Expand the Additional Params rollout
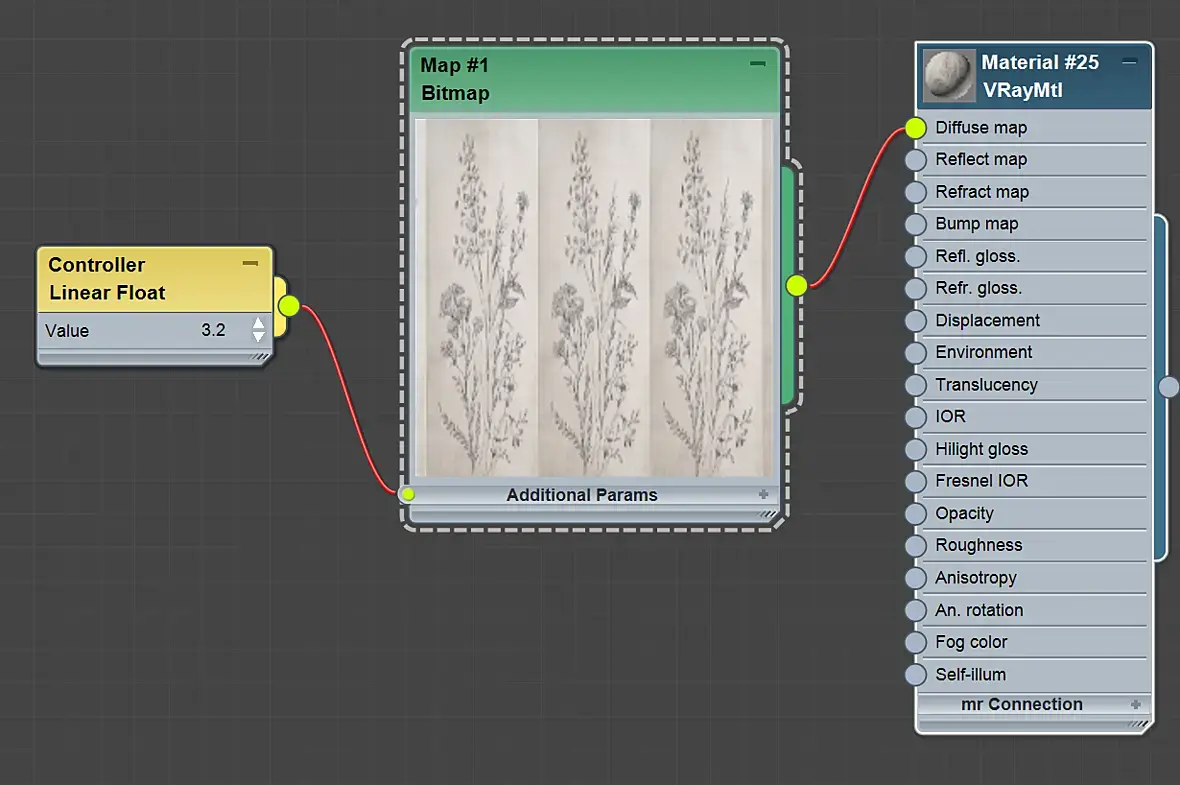Screen dimensions: 1180x785 (763, 494)
